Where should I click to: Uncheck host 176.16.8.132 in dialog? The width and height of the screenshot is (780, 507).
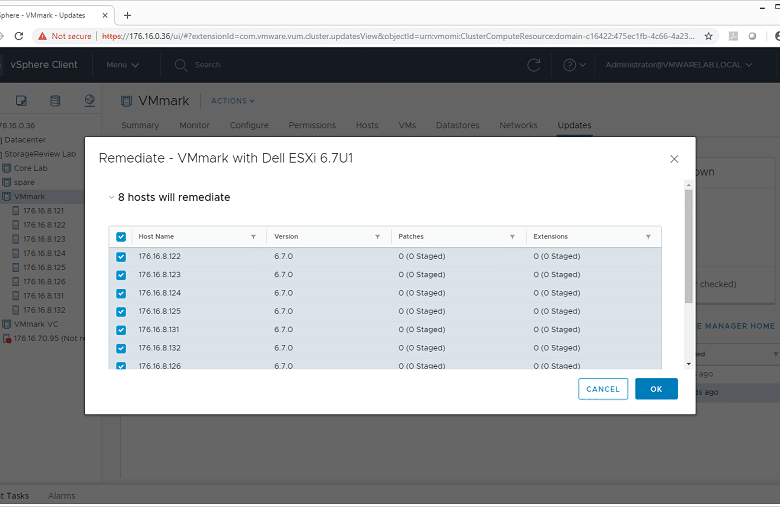pos(121,348)
